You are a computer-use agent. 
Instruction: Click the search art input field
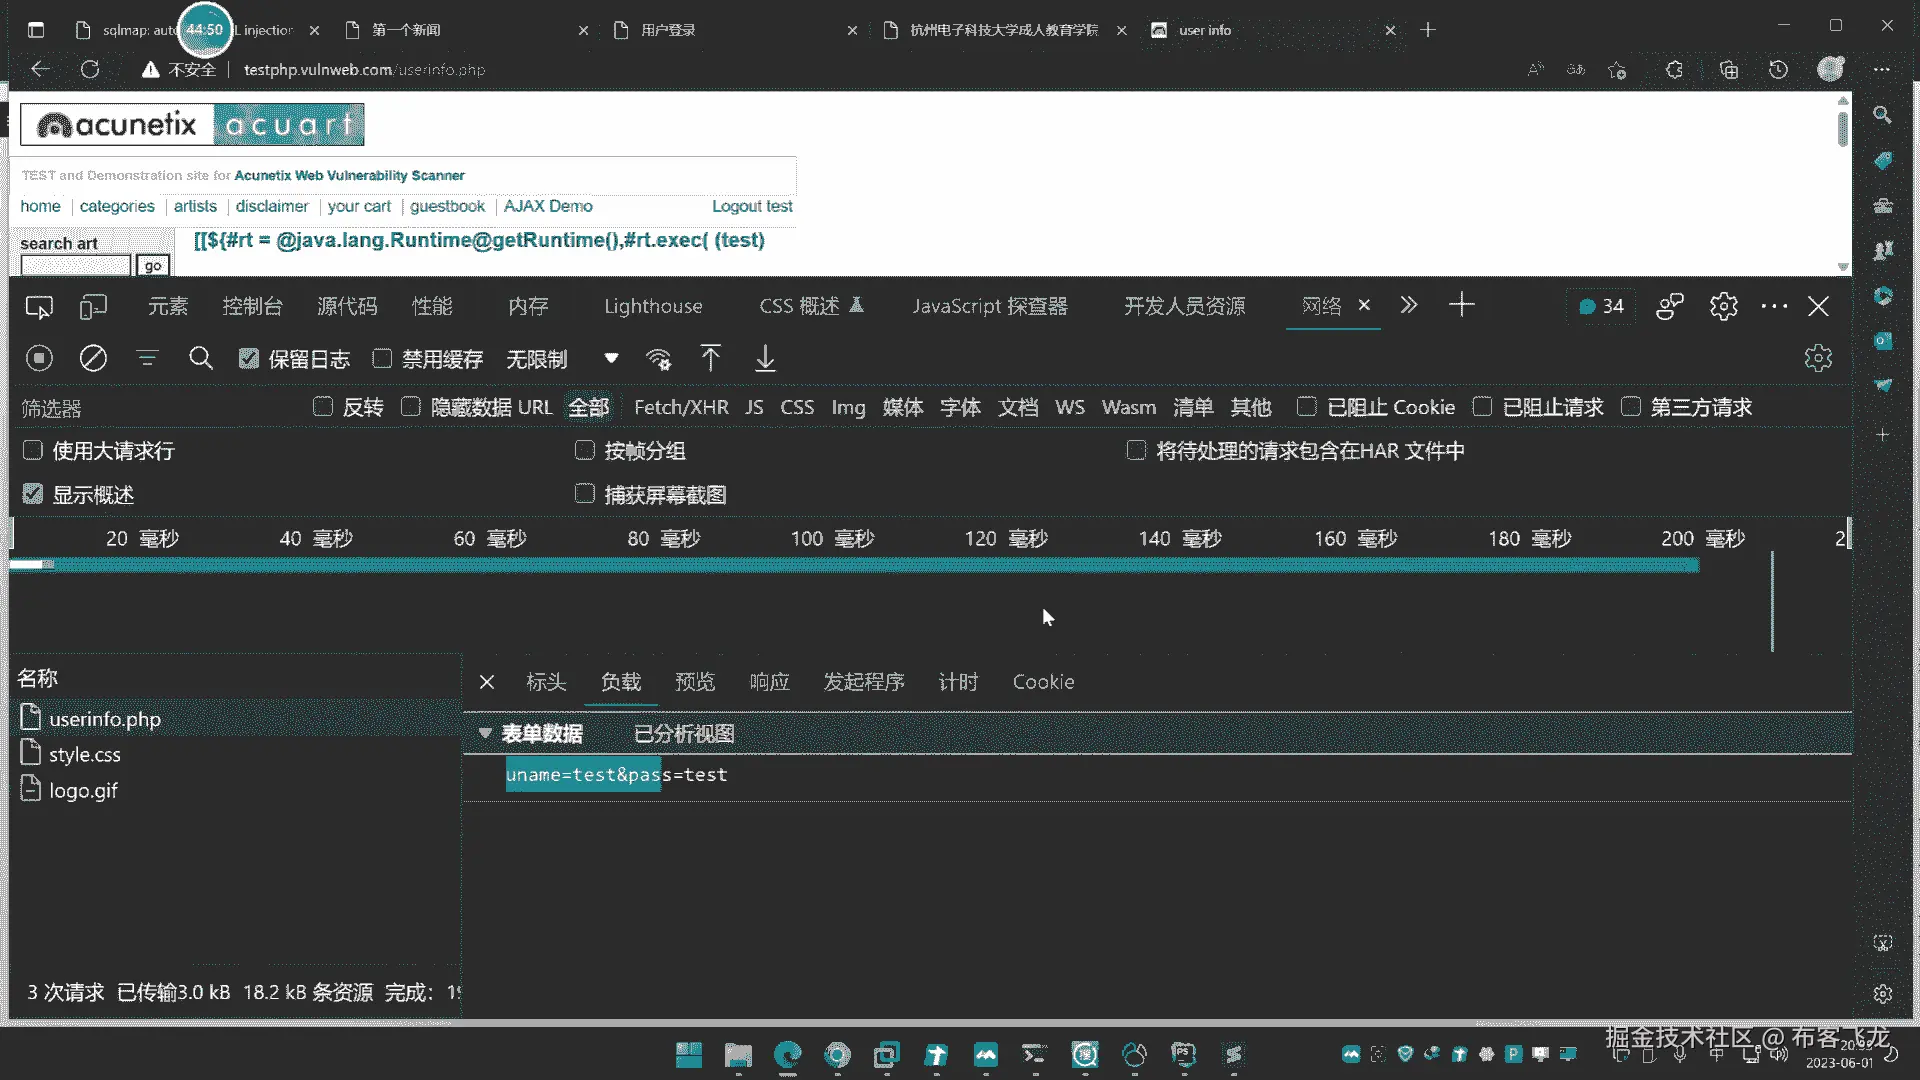[x=76, y=265]
